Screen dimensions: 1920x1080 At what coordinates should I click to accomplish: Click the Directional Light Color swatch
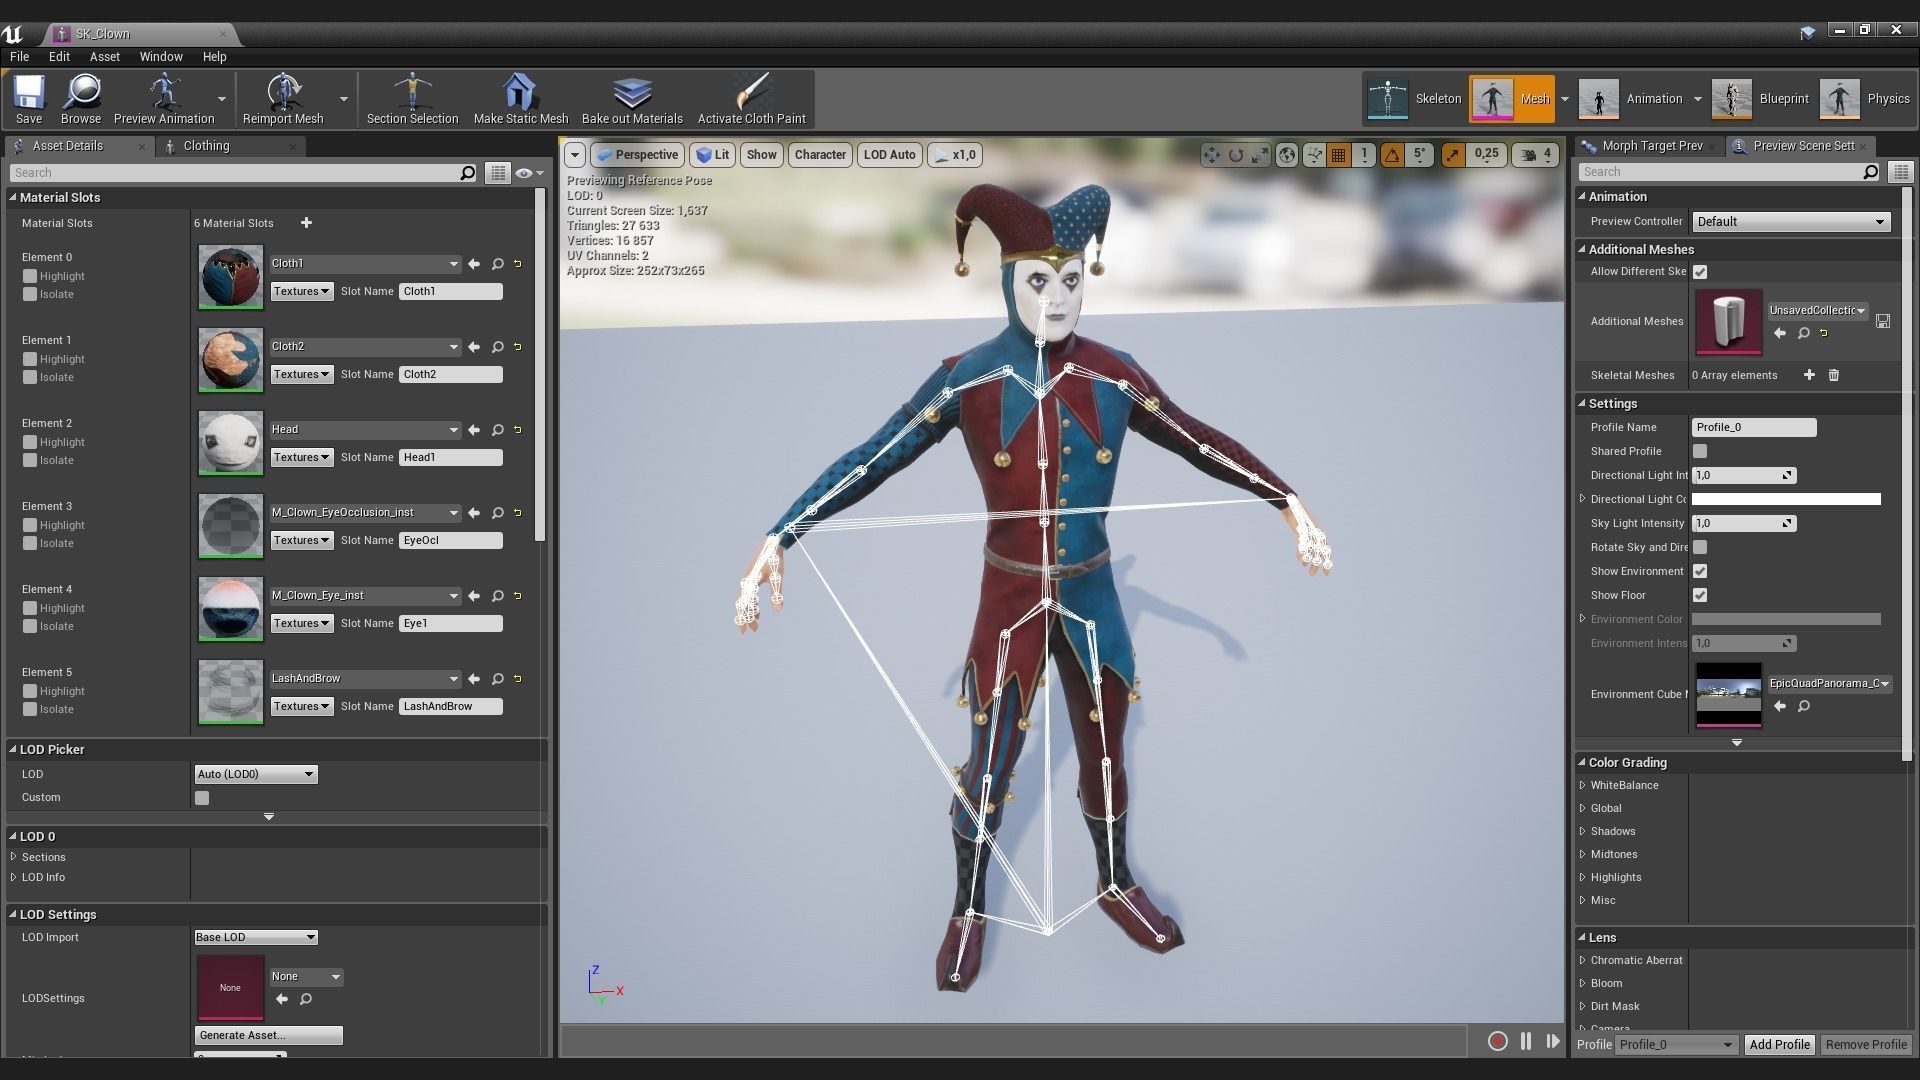pos(1785,499)
